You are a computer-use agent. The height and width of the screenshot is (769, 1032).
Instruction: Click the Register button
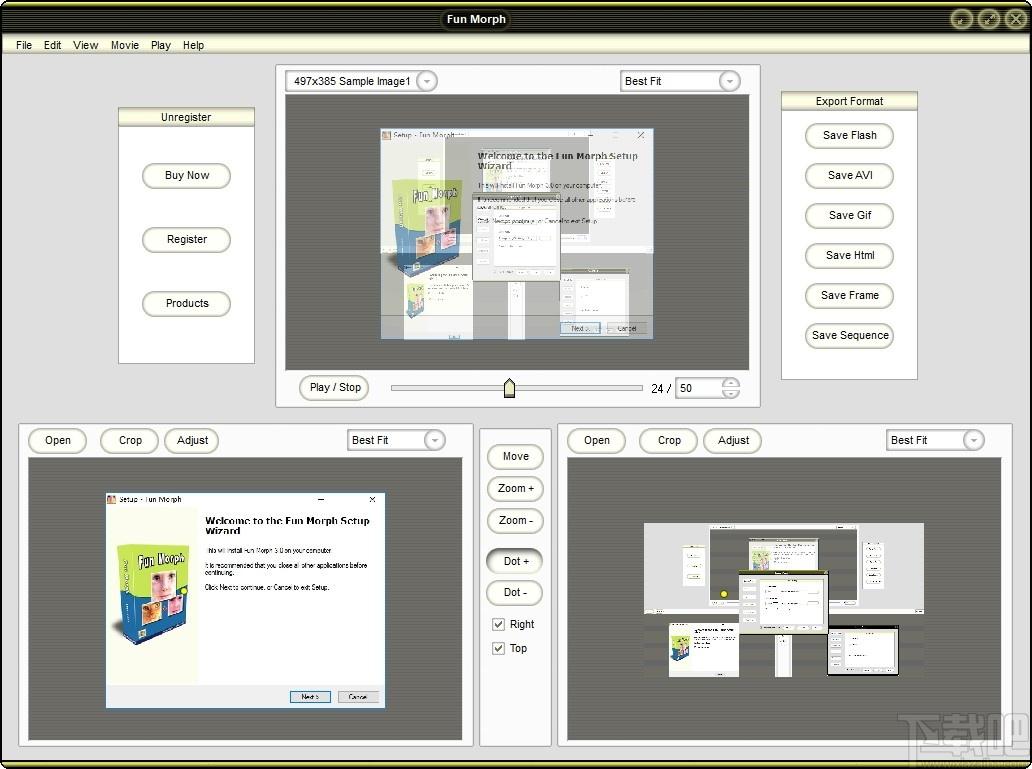[186, 240]
